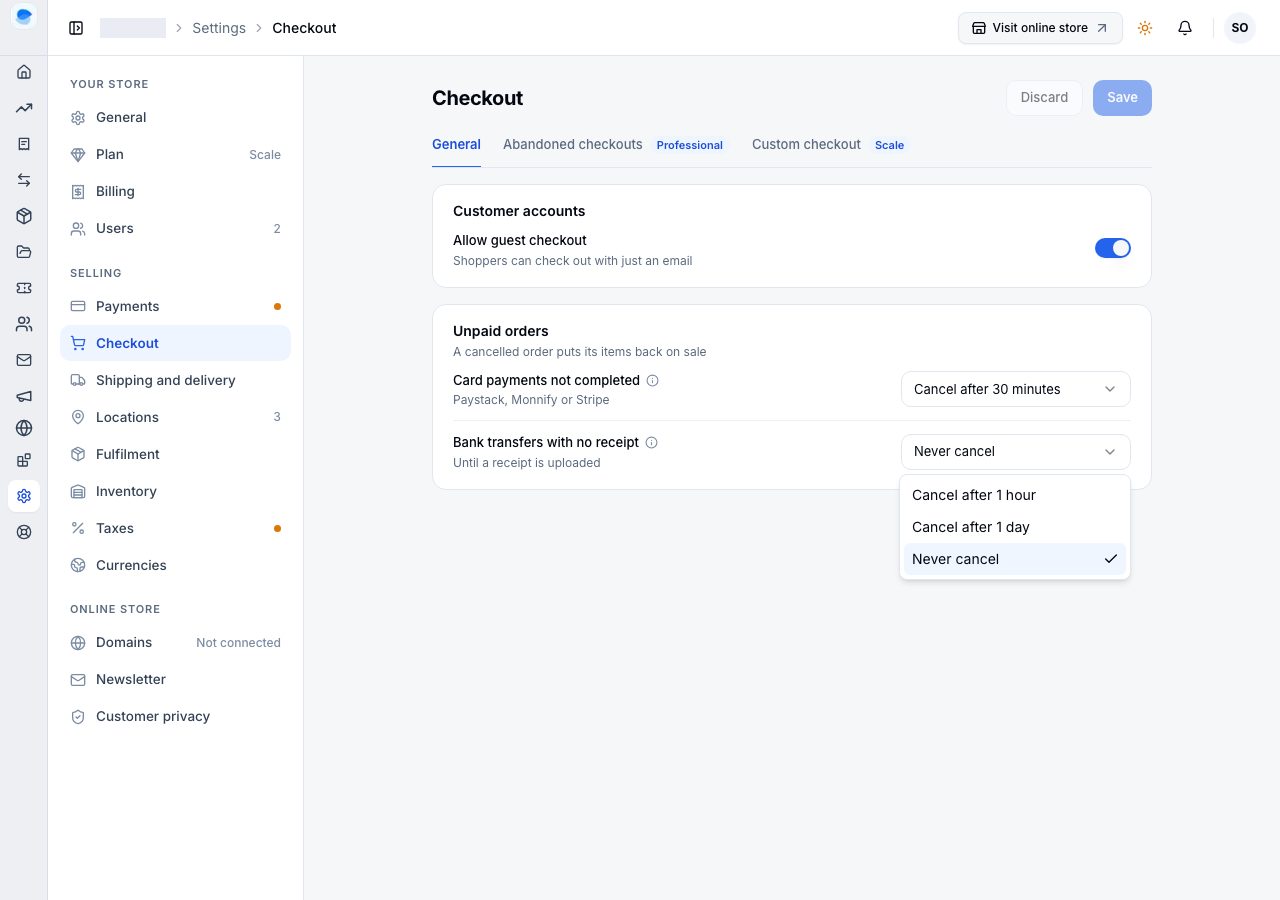Open the box (products) icon in the rail
This screenshot has width=1280, height=900.
coord(24,216)
